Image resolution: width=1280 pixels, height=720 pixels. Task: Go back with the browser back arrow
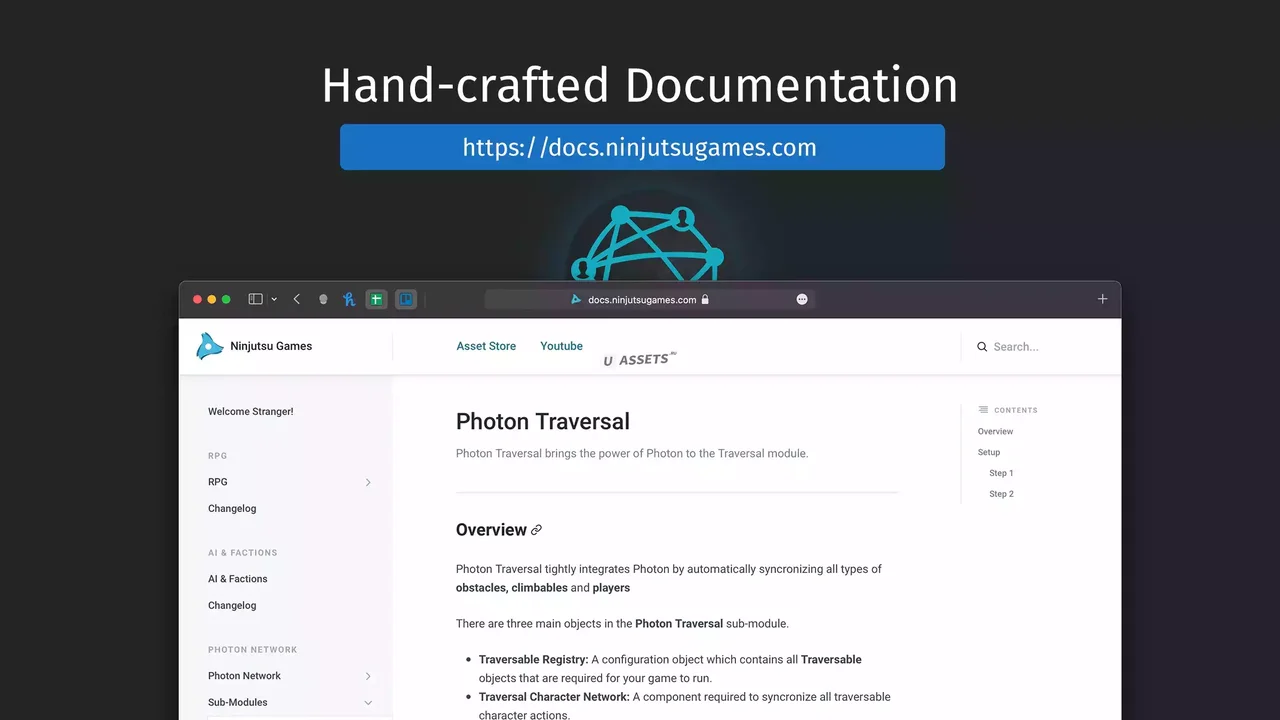click(x=297, y=299)
